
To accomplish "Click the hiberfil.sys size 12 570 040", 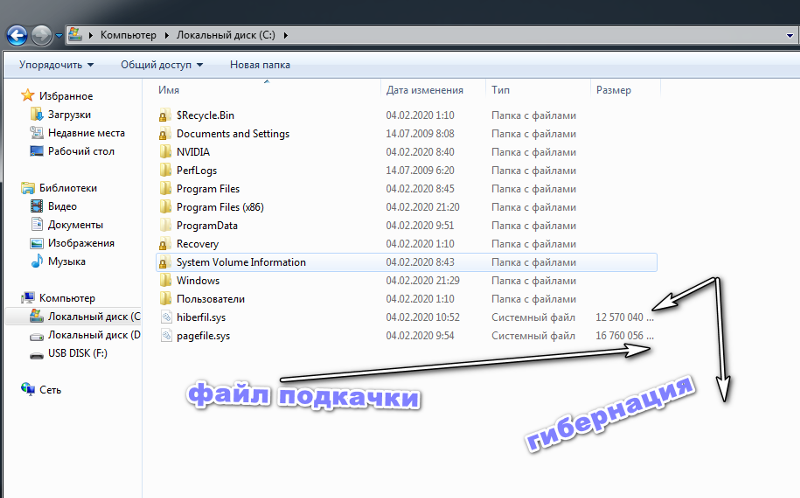I will tap(624, 317).
